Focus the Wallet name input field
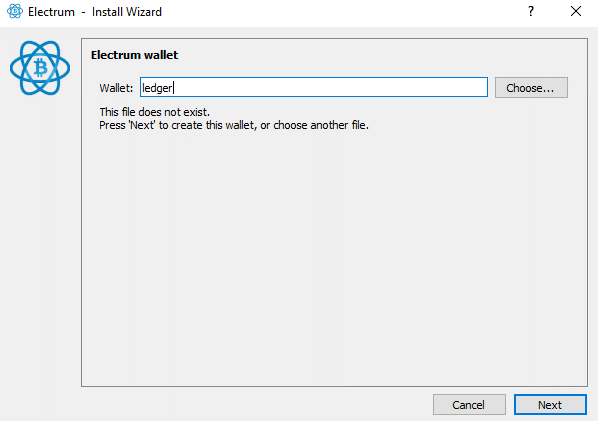Screen dimensions: 598x421 point(313,87)
